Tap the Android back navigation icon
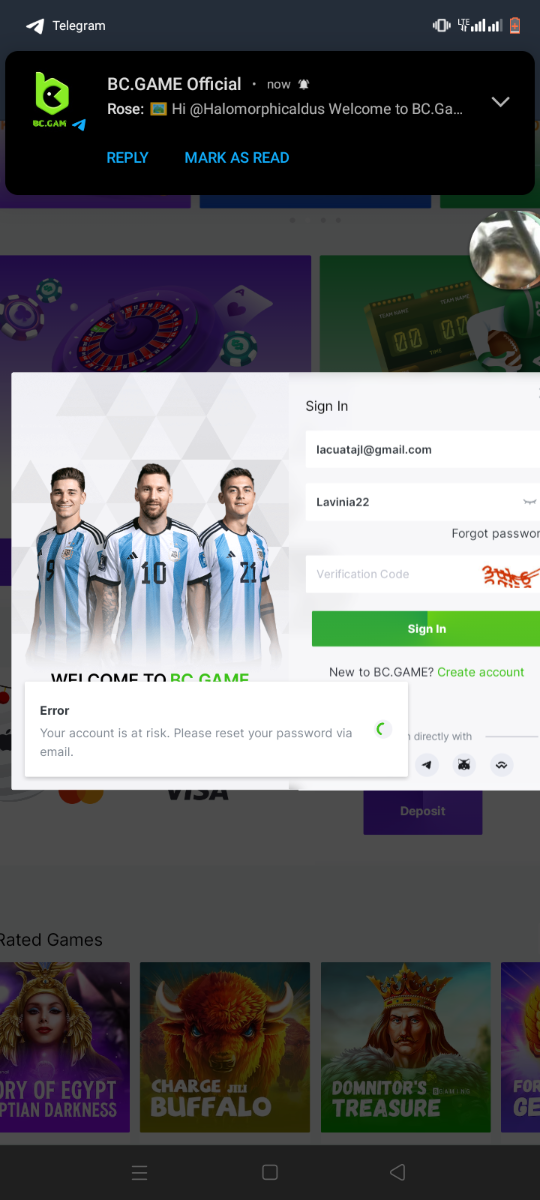The height and width of the screenshot is (1200, 540). 397,1172
